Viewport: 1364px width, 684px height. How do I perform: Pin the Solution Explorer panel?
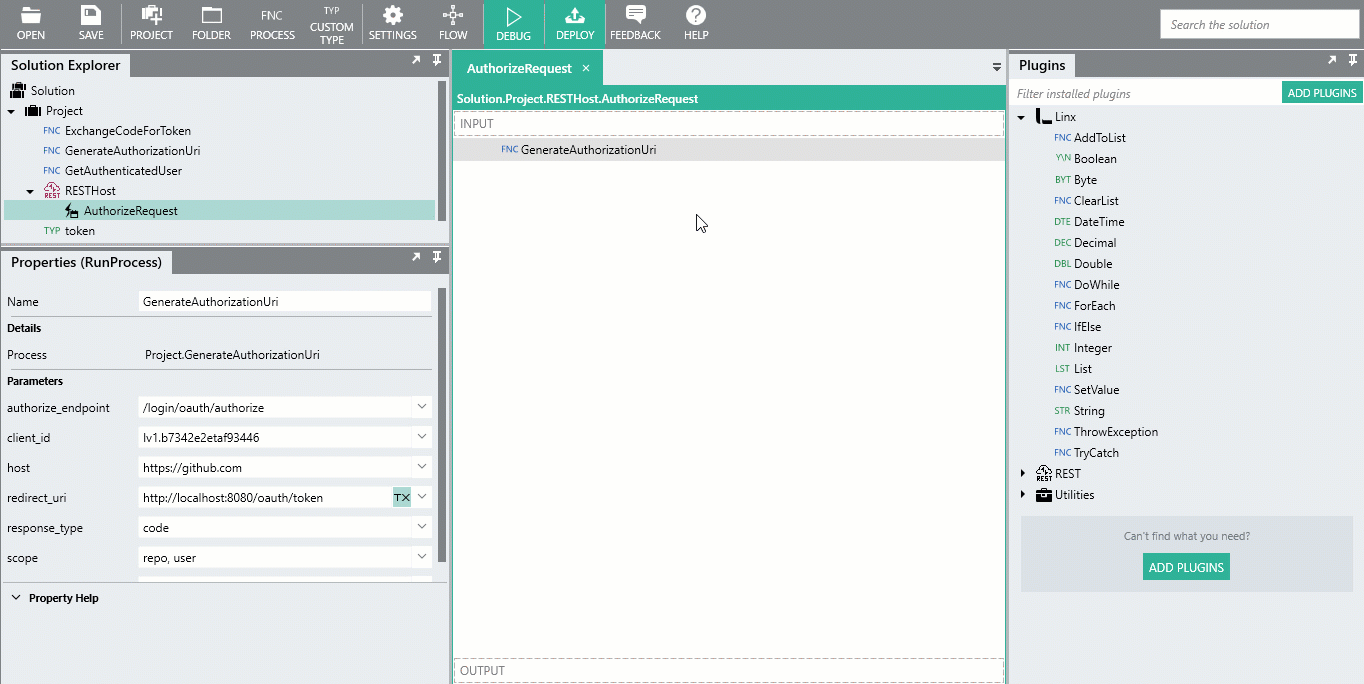(437, 60)
